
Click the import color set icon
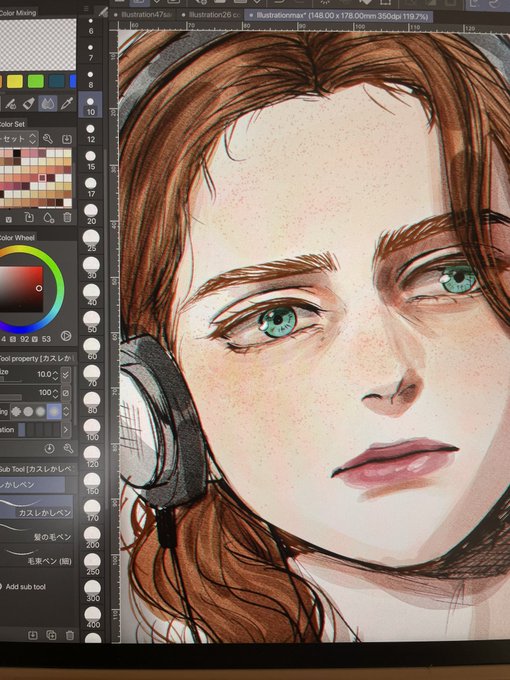(67, 139)
